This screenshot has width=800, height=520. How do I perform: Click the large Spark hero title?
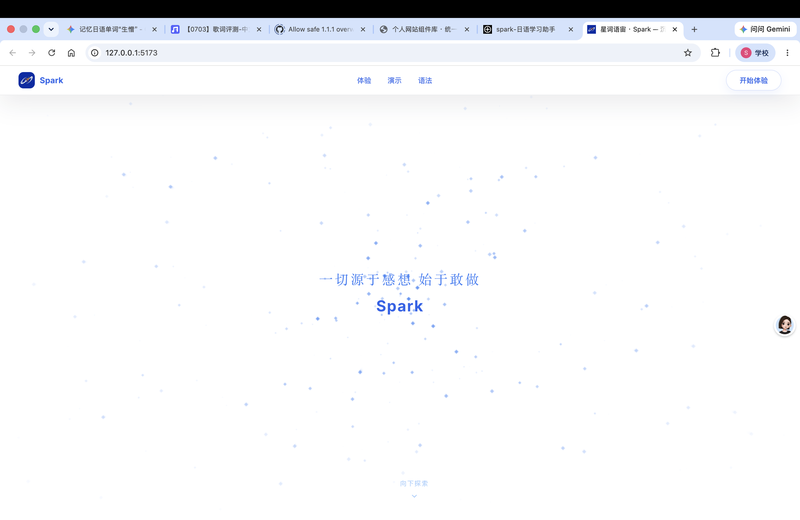pos(399,306)
